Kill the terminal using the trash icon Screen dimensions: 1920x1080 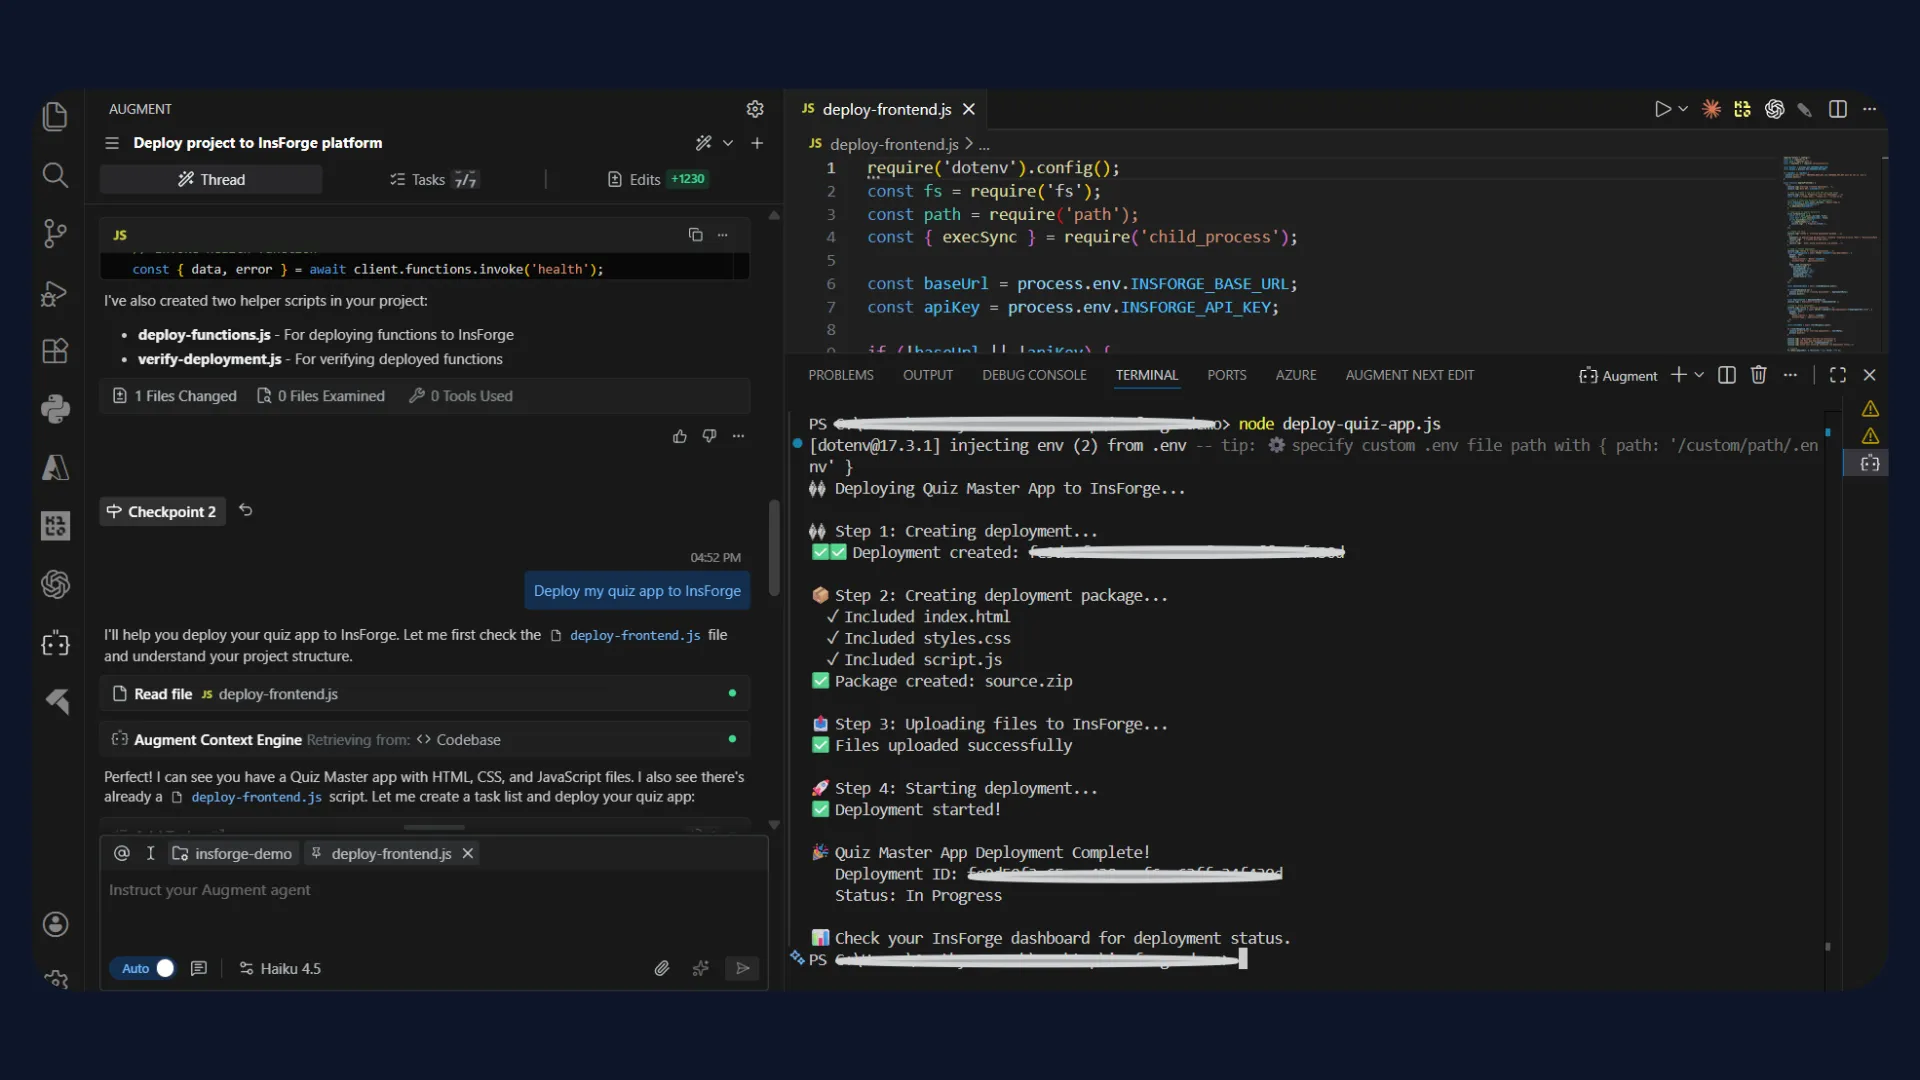click(1759, 375)
